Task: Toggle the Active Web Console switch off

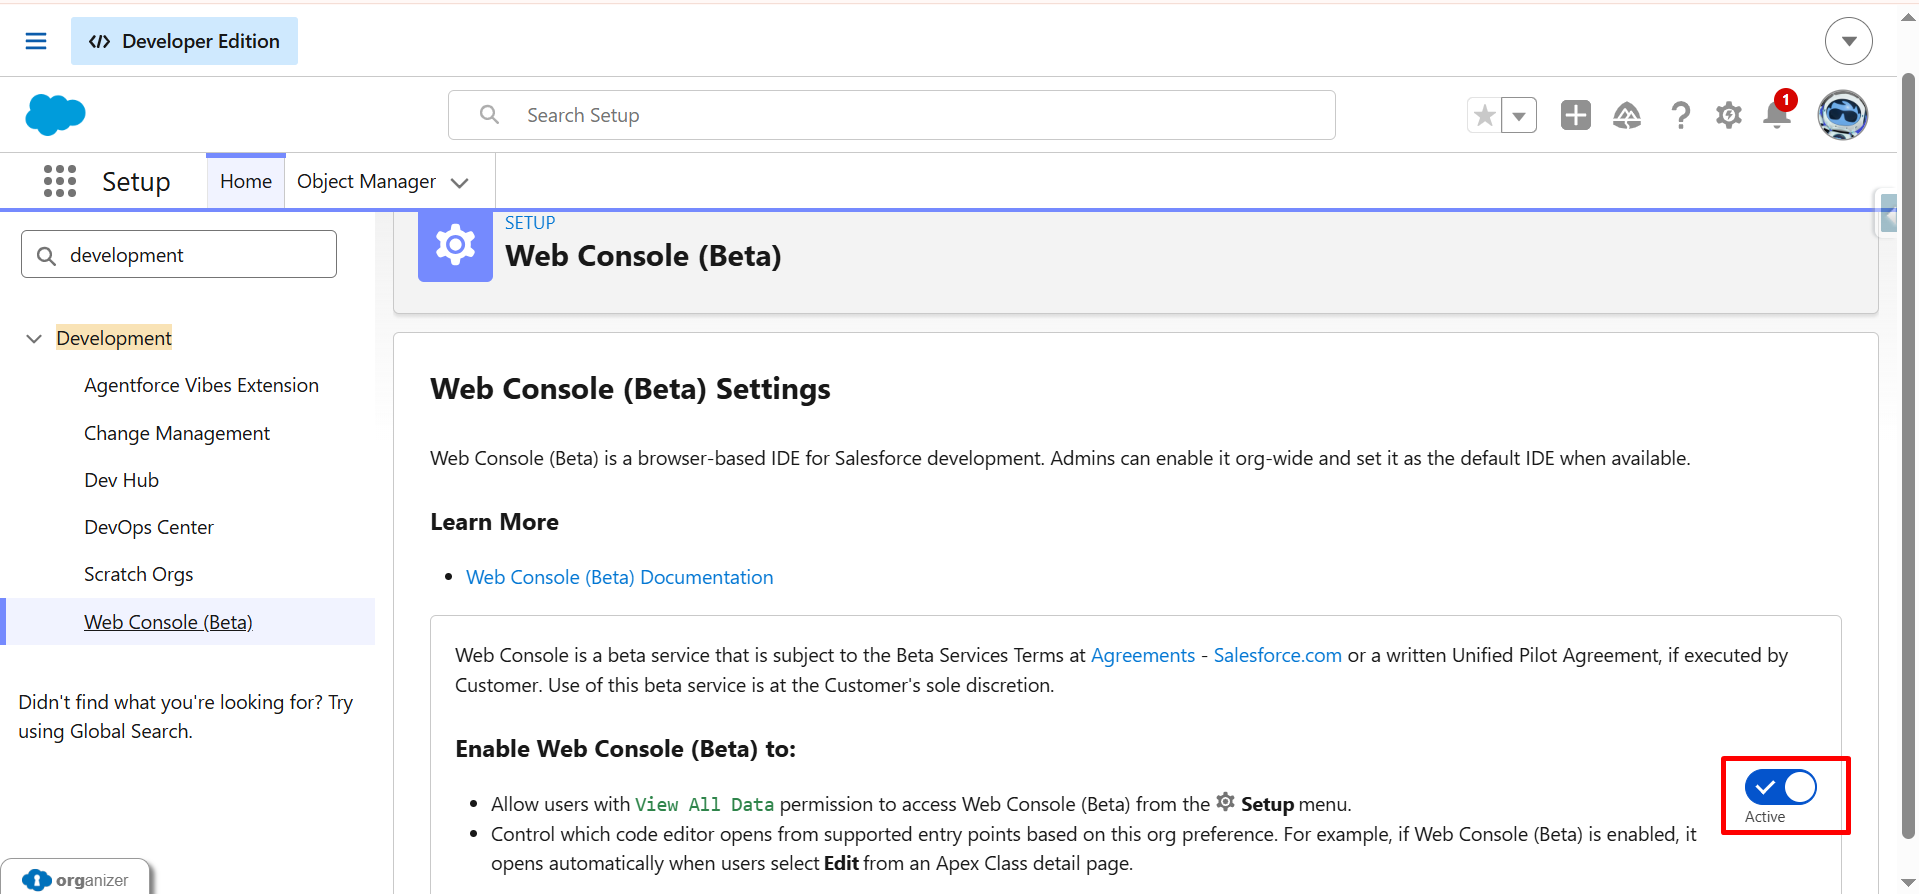Action: [x=1781, y=787]
